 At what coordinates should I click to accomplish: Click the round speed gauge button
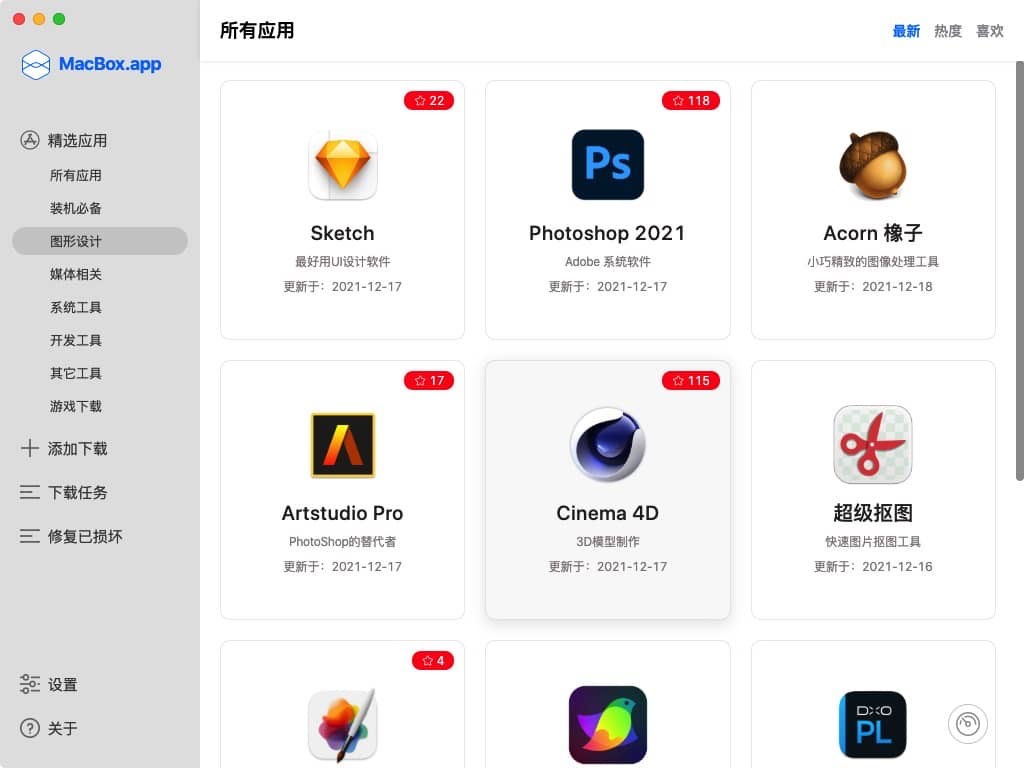(x=967, y=724)
